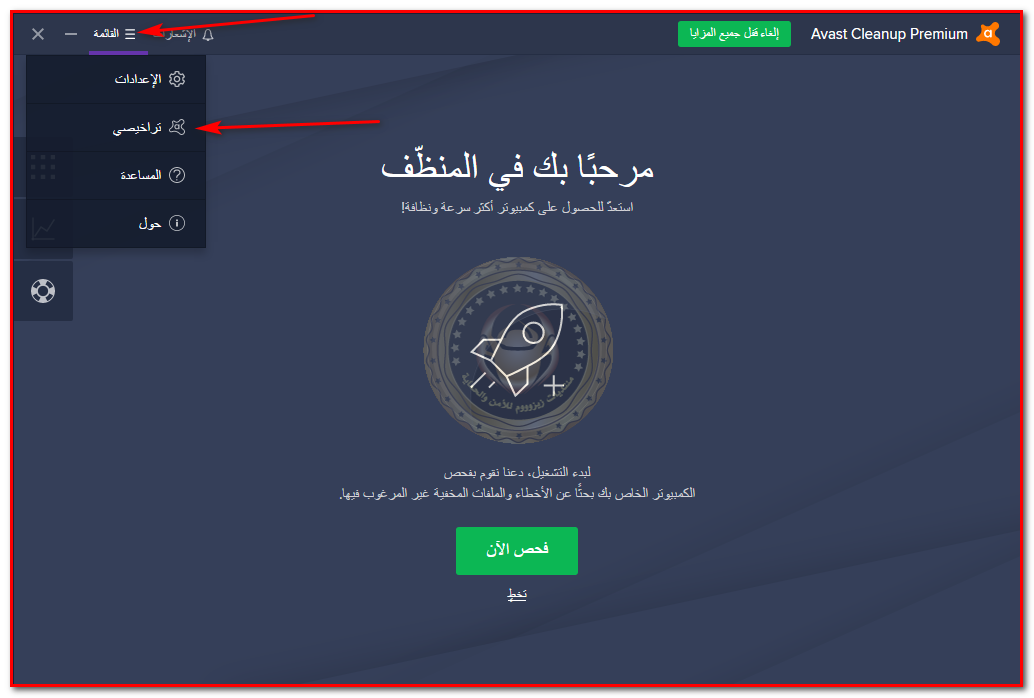Select the المساعدة menu entry label
Image resolution: width=1034 pixels, height=698 pixels.
[140, 175]
